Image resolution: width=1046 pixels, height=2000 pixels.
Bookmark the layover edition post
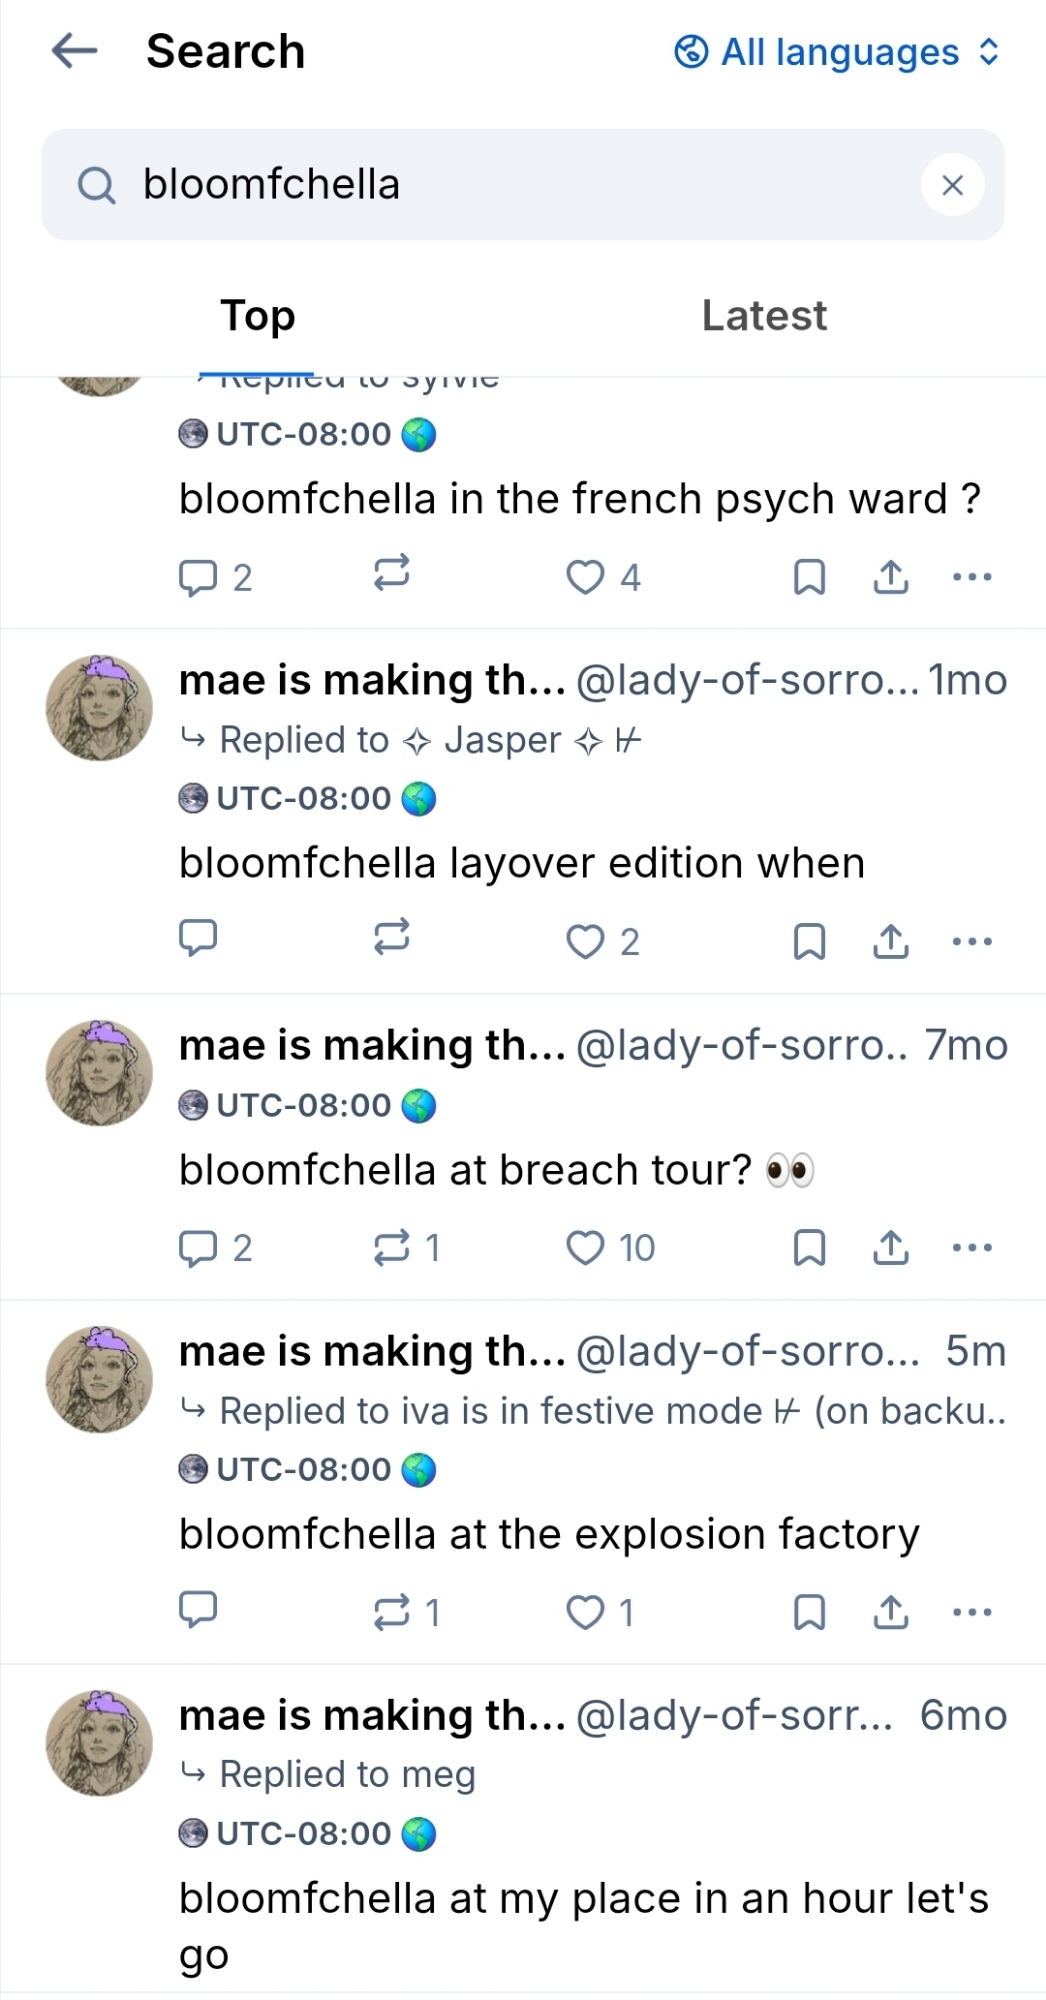809,941
